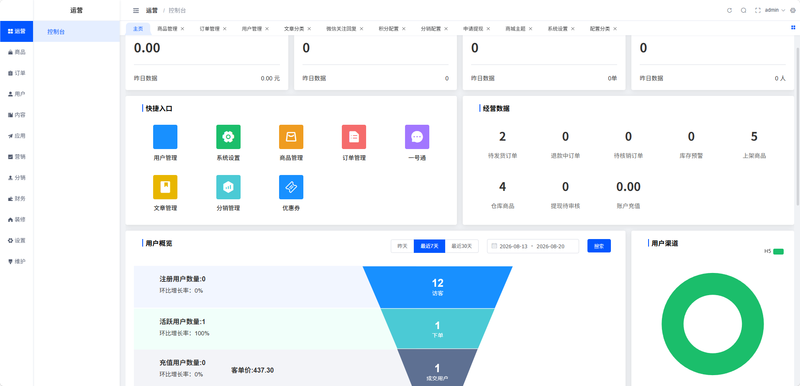
Task: Open the gear settings icon in header
Action: coord(792,10)
